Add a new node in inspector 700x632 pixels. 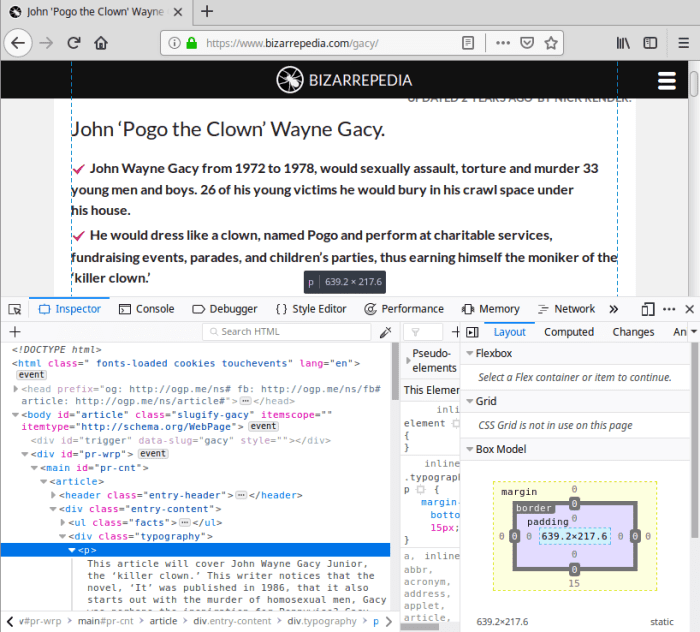coord(14,332)
